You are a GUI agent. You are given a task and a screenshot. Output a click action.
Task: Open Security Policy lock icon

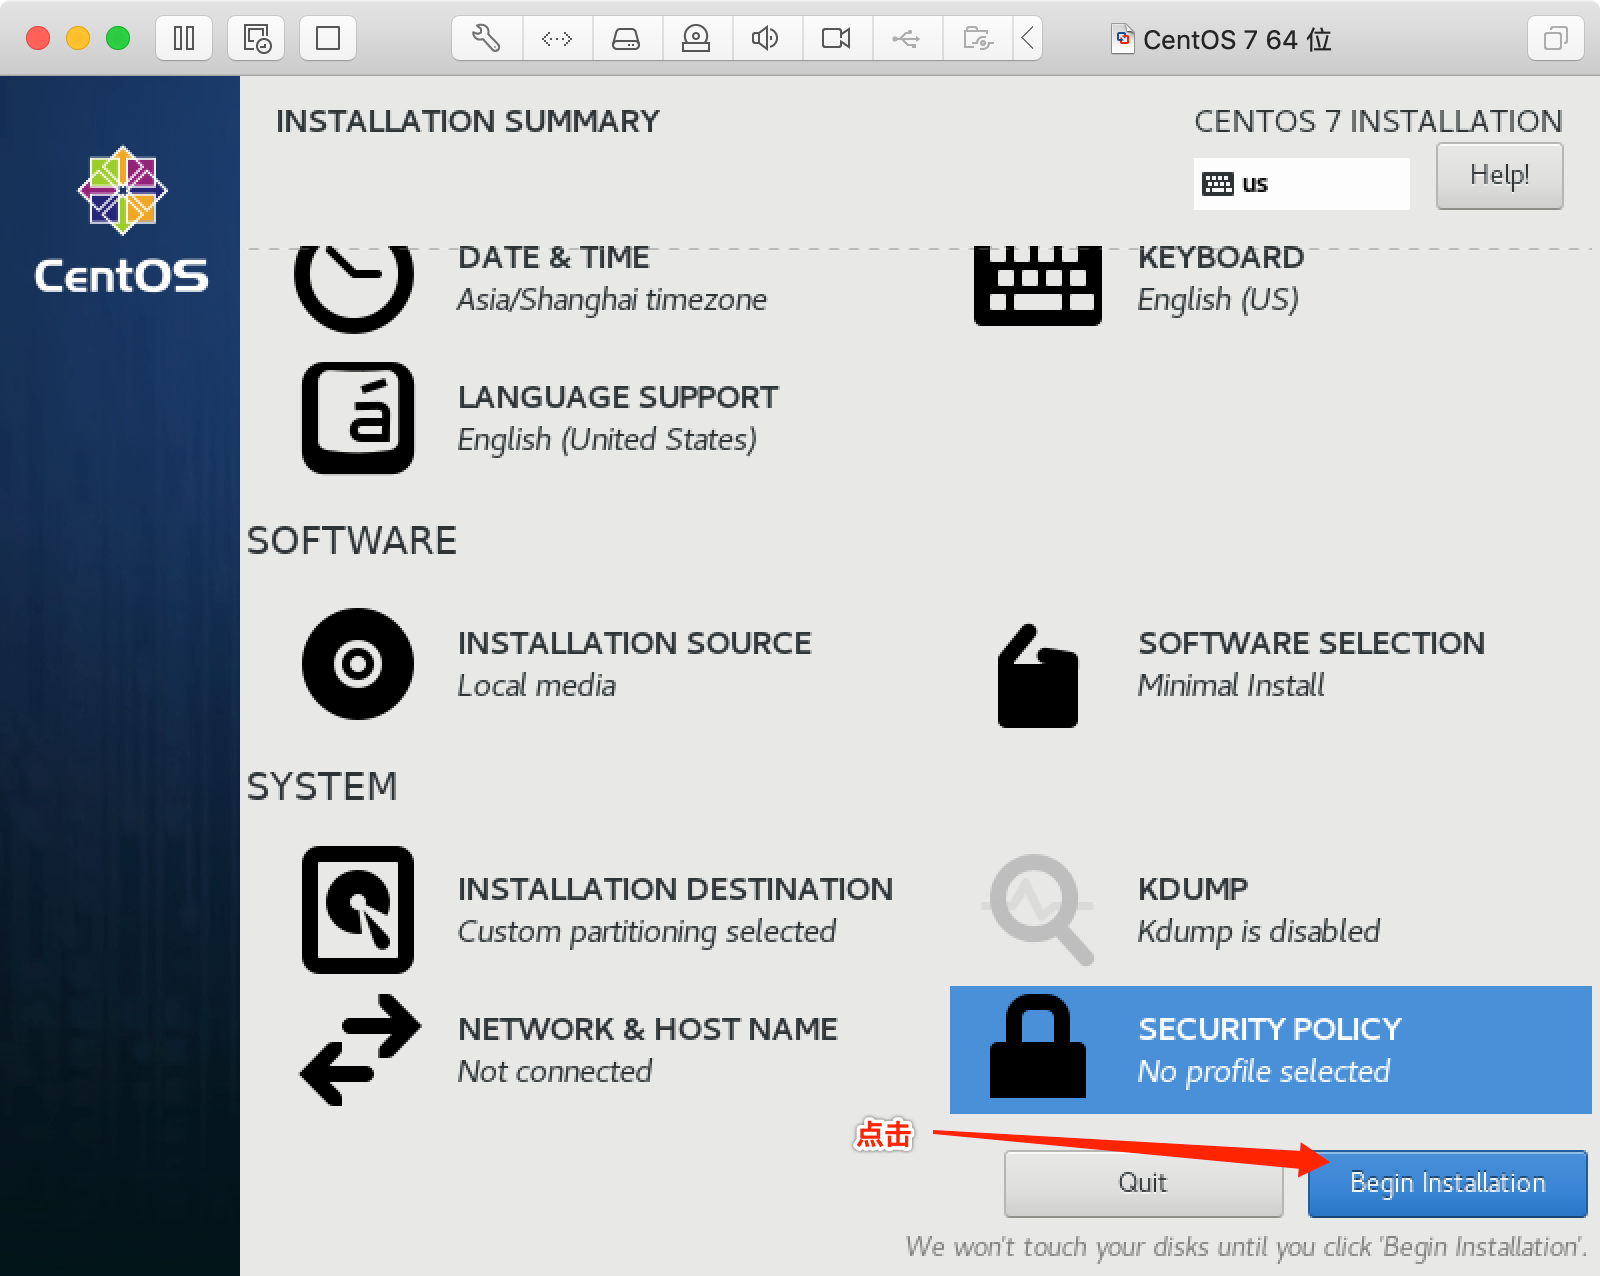(1038, 1046)
